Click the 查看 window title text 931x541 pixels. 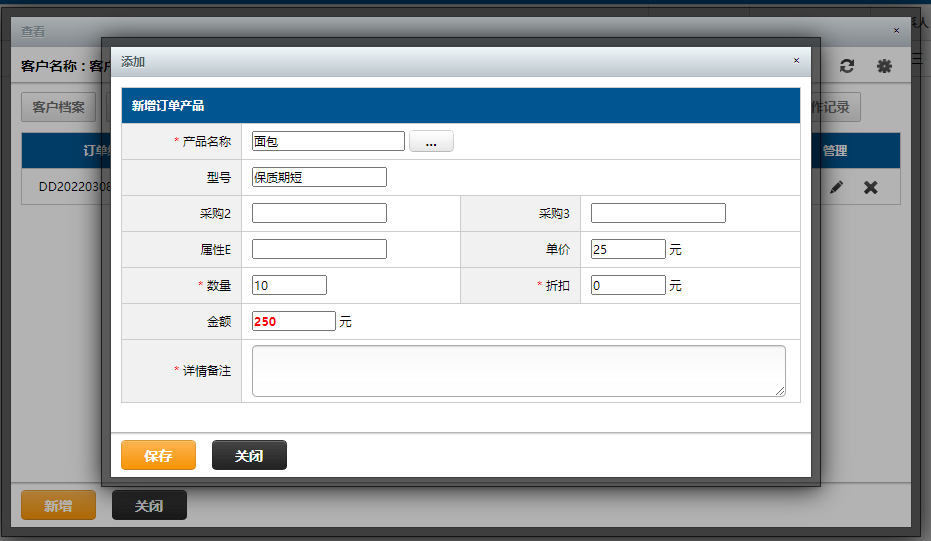click(x=33, y=31)
